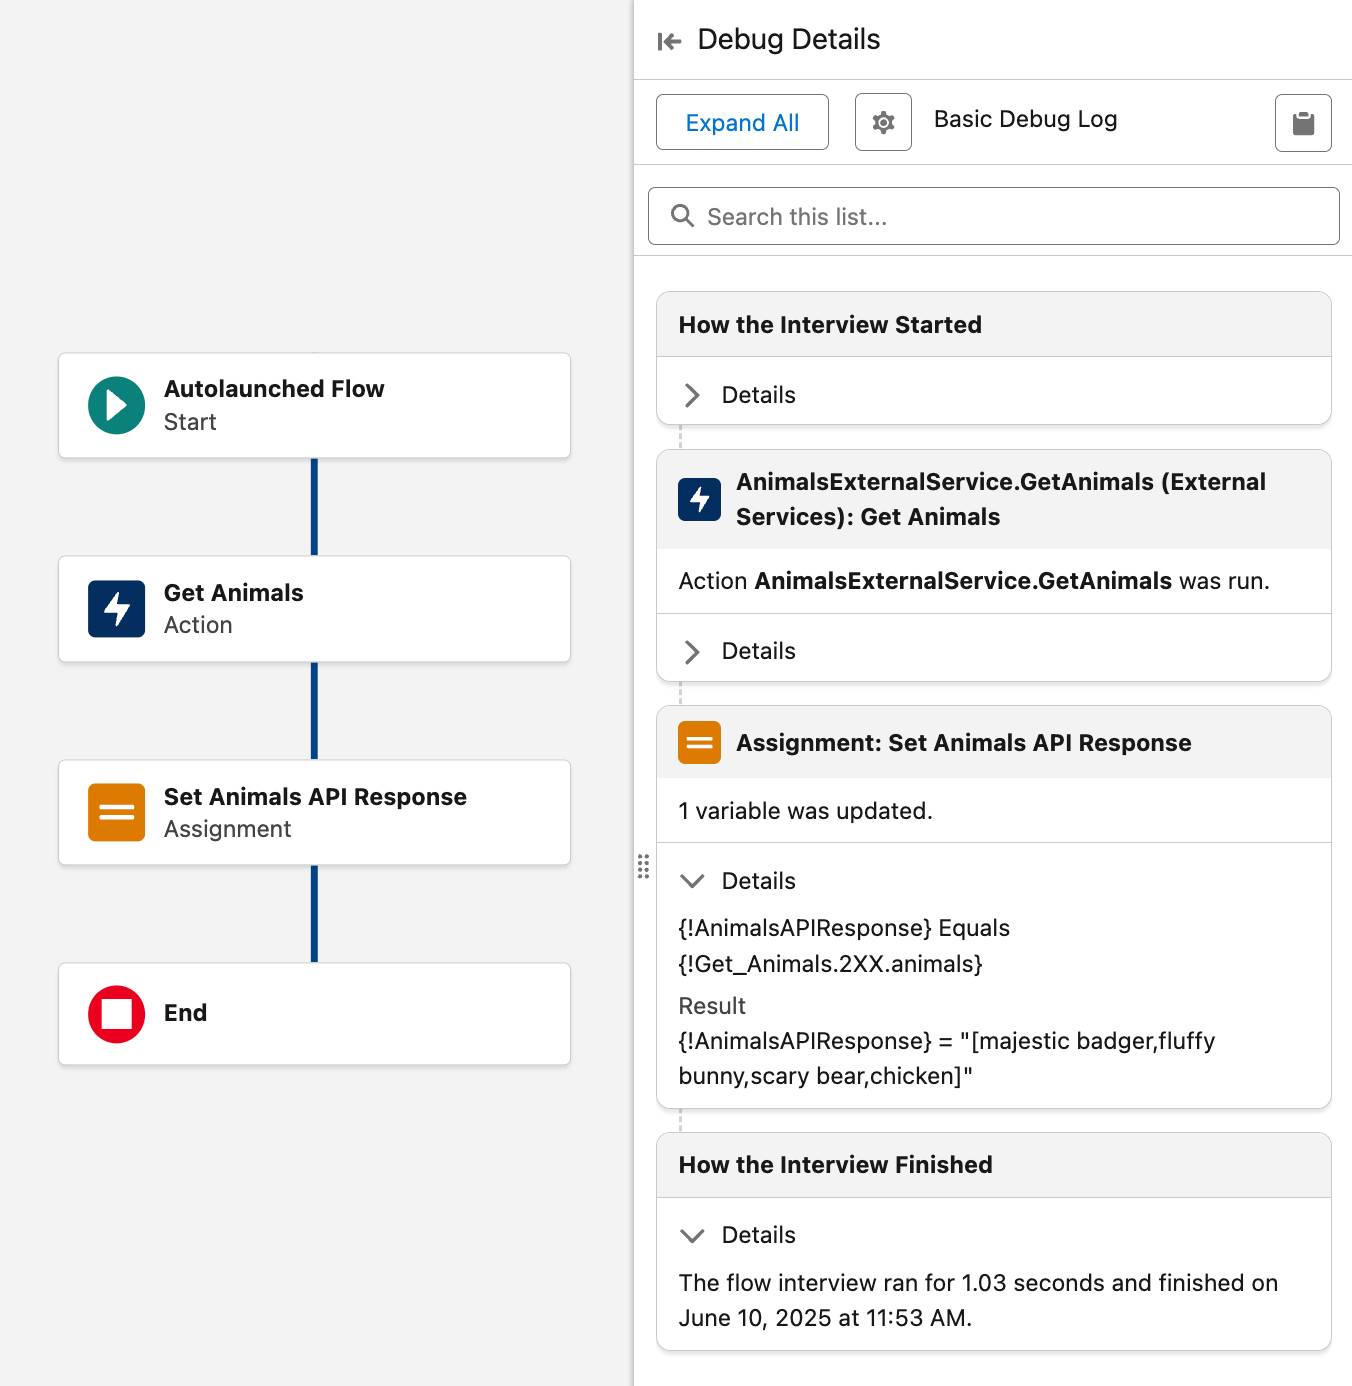Click the search magnifier icon
1352x1386 pixels.
pyautogui.click(x=682, y=216)
